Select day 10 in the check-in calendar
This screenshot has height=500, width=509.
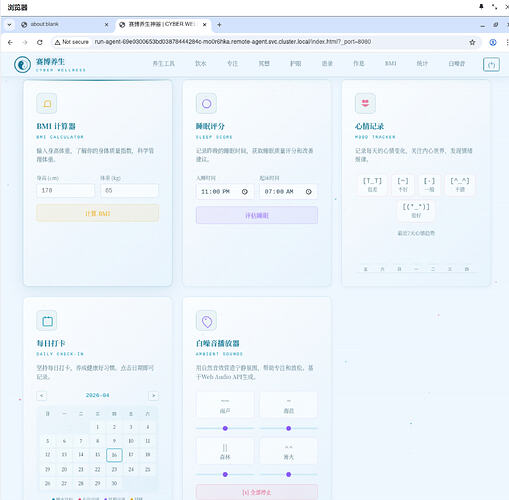(131, 441)
